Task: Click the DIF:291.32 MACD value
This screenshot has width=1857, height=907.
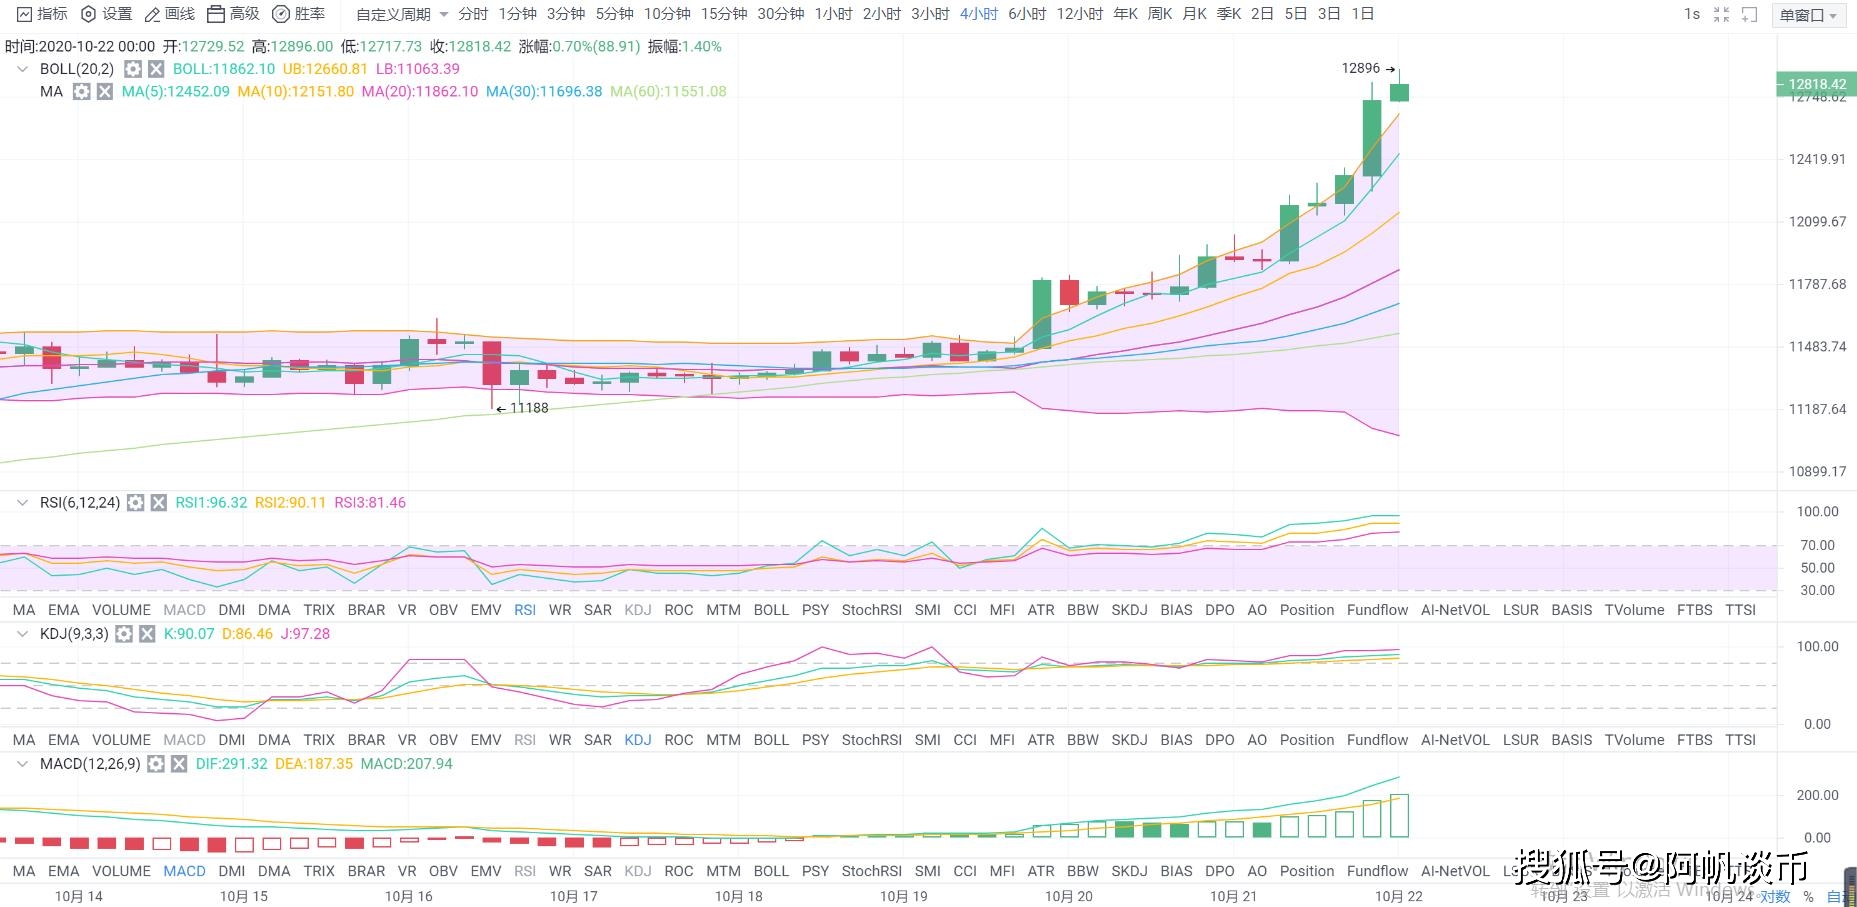Action: tap(231, 764)
